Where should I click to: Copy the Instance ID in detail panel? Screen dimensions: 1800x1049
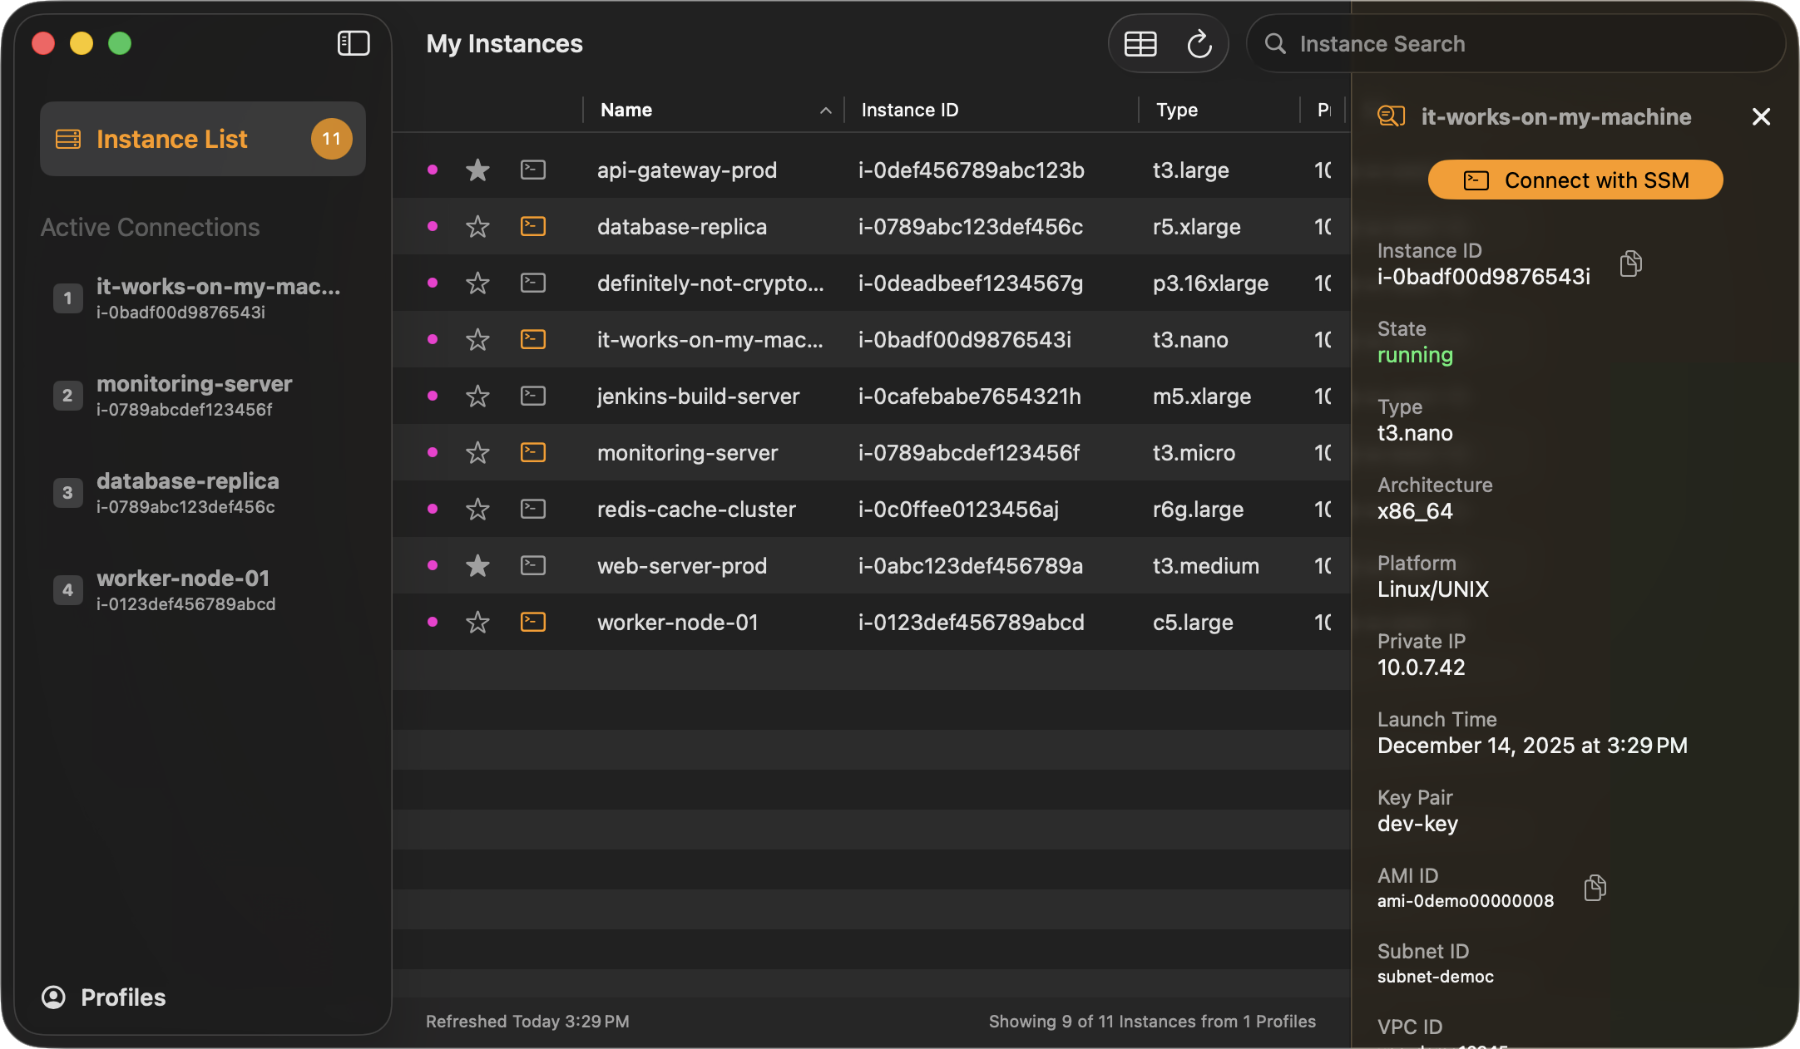1630,263
